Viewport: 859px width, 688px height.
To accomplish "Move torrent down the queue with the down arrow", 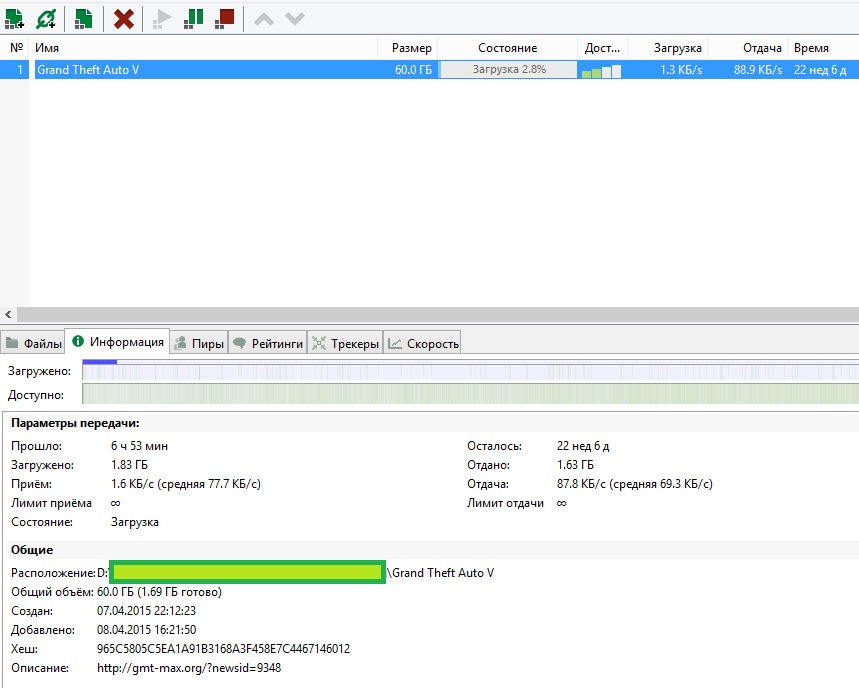I will 295,20.
